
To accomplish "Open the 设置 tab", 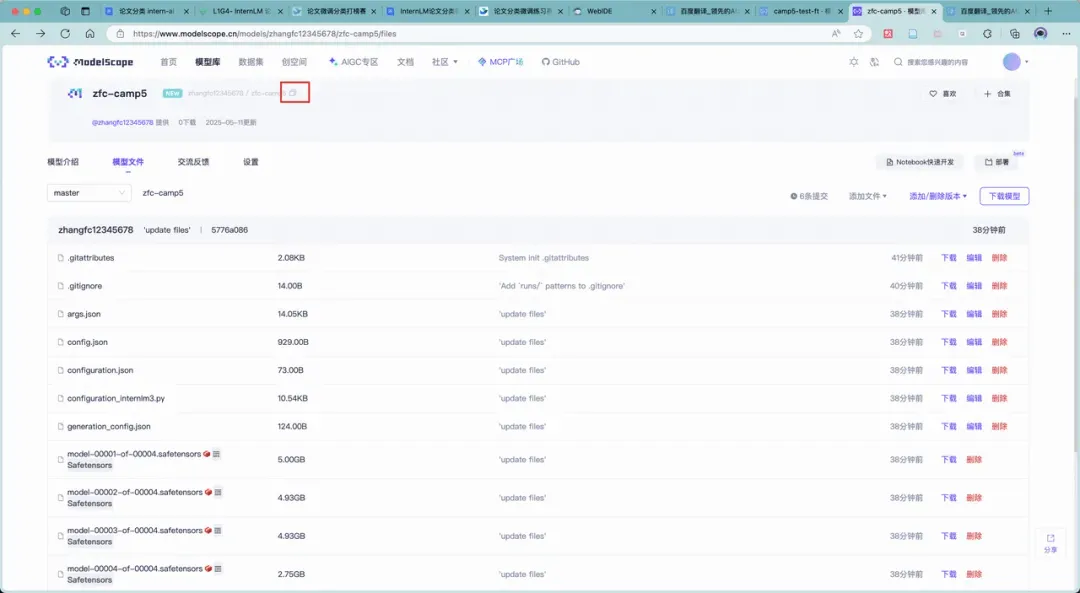I will pos(251,162).
